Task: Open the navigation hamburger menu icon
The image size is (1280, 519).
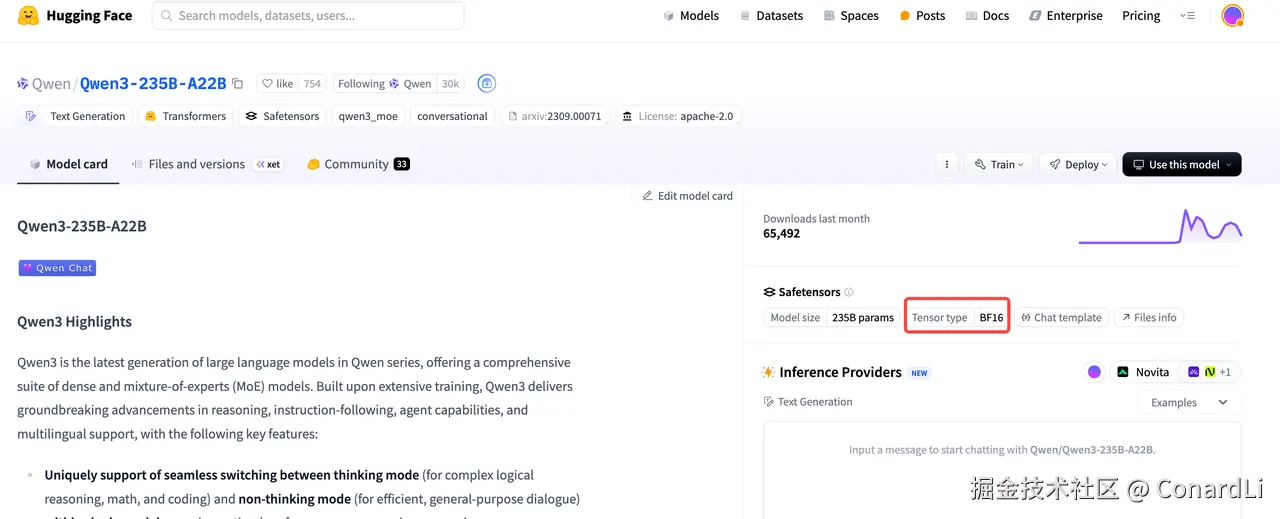Action: point(1188,16)
